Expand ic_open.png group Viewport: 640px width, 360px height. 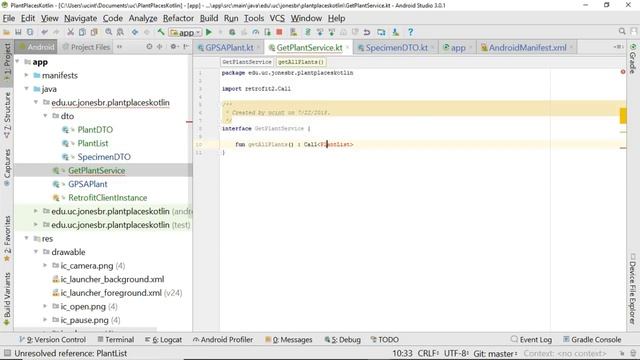(x=45, y=306)
